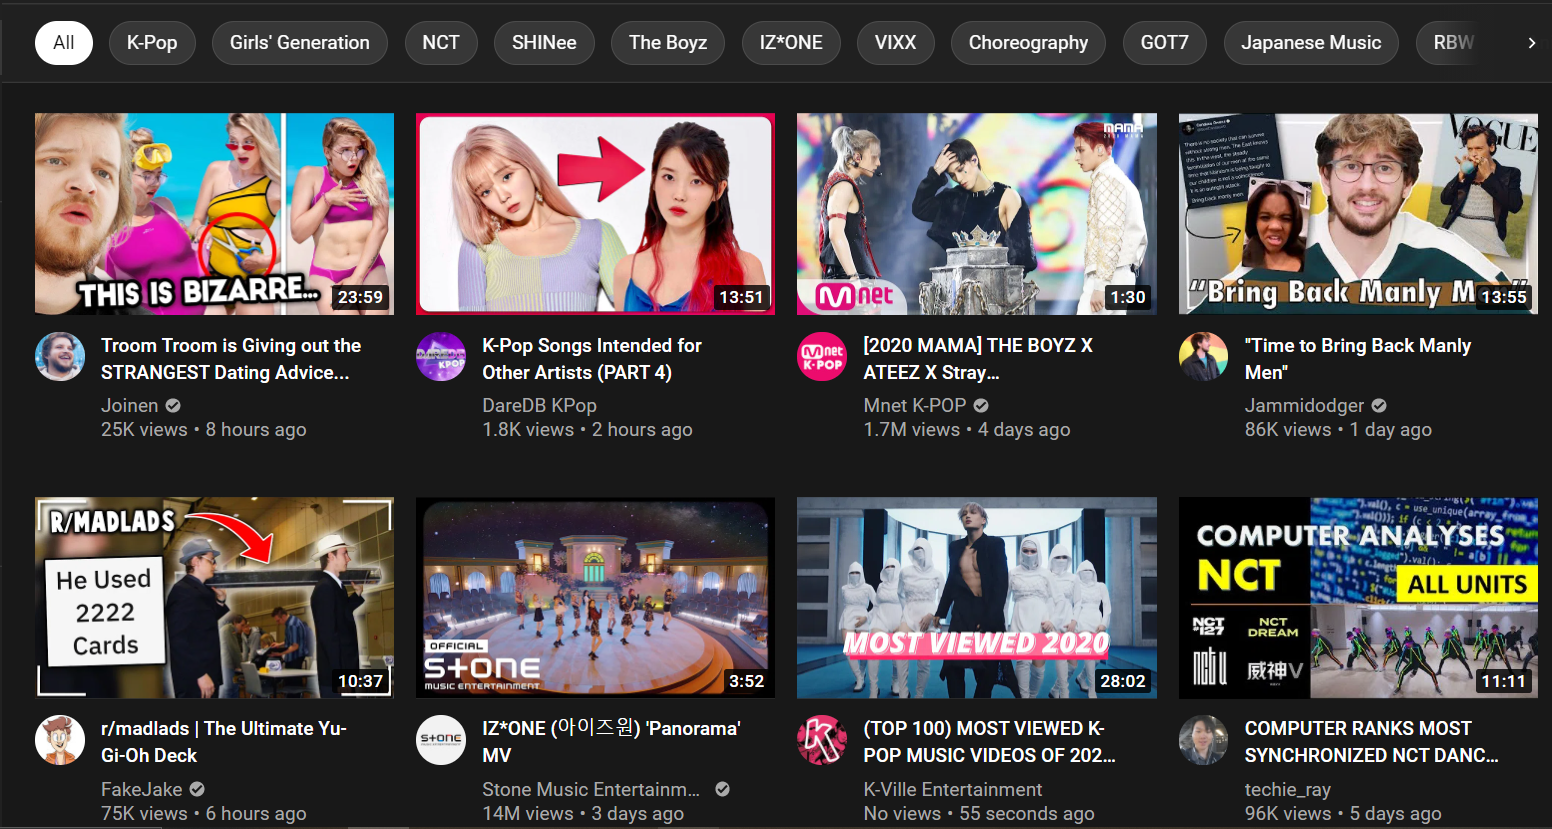1552x829 pixels.
Task: Click the Mnet K-POP channel avatar icon
Action: click(x=822, y=357)
